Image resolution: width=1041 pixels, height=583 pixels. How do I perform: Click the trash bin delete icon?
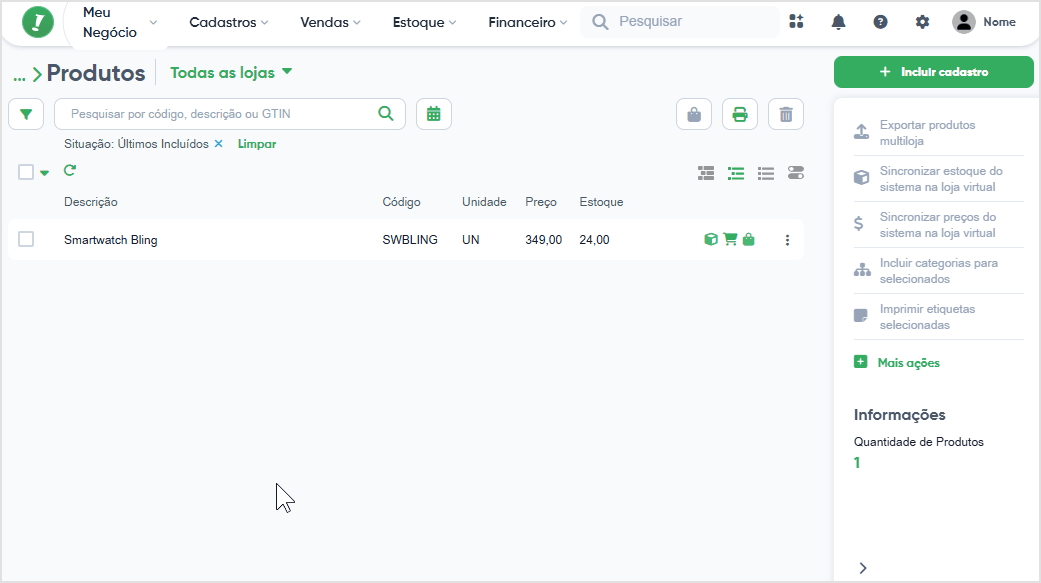[x=786, y=114]
